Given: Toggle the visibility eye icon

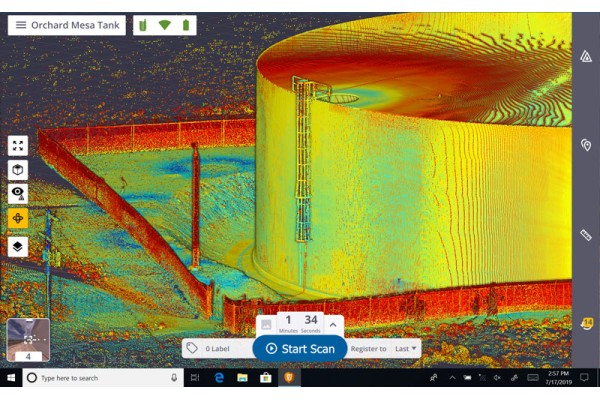Looking at the screenshot, I should pyautogui.click(x=18, y=194).
